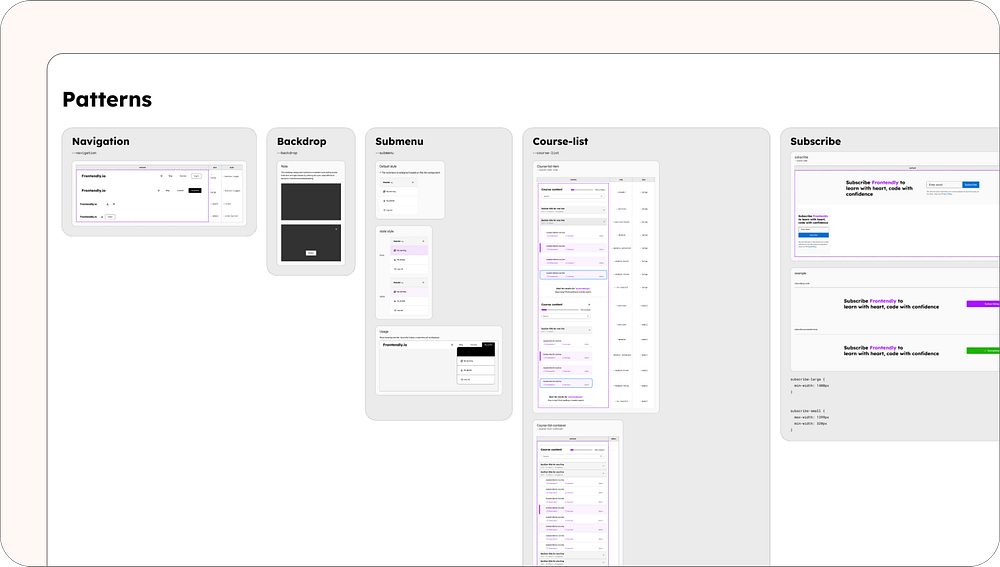Click the "Note" label in the Backdrop card
The image size is (1000, 567).
click(x=284, y=166)
